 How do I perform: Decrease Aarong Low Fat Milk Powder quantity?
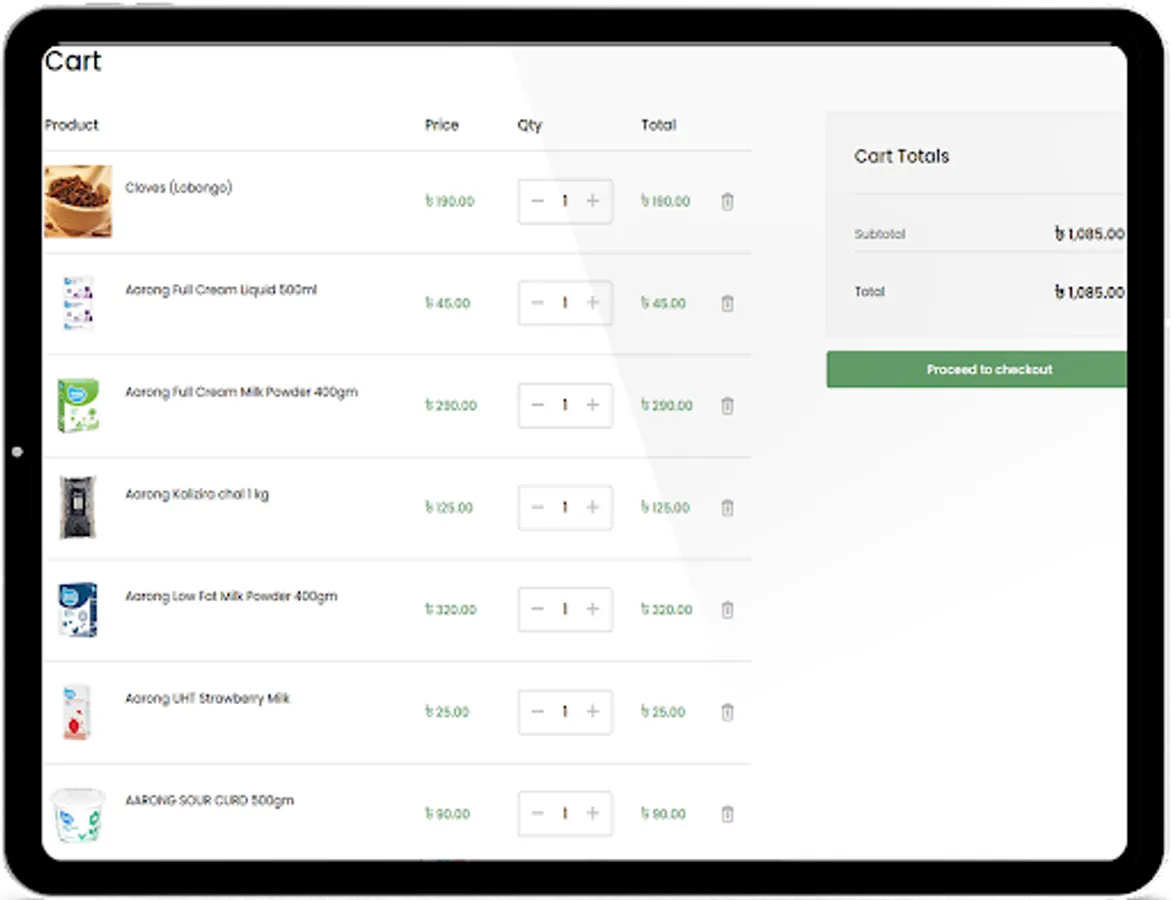[537, 609]
